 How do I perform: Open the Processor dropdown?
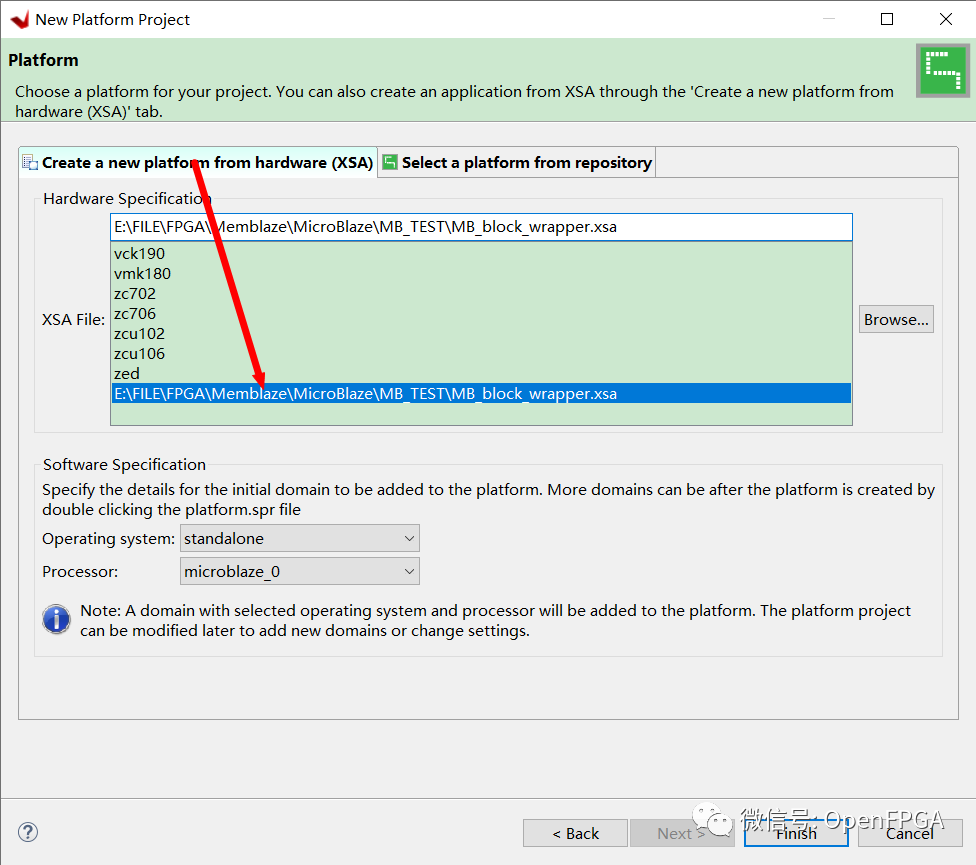pos(299,571)
